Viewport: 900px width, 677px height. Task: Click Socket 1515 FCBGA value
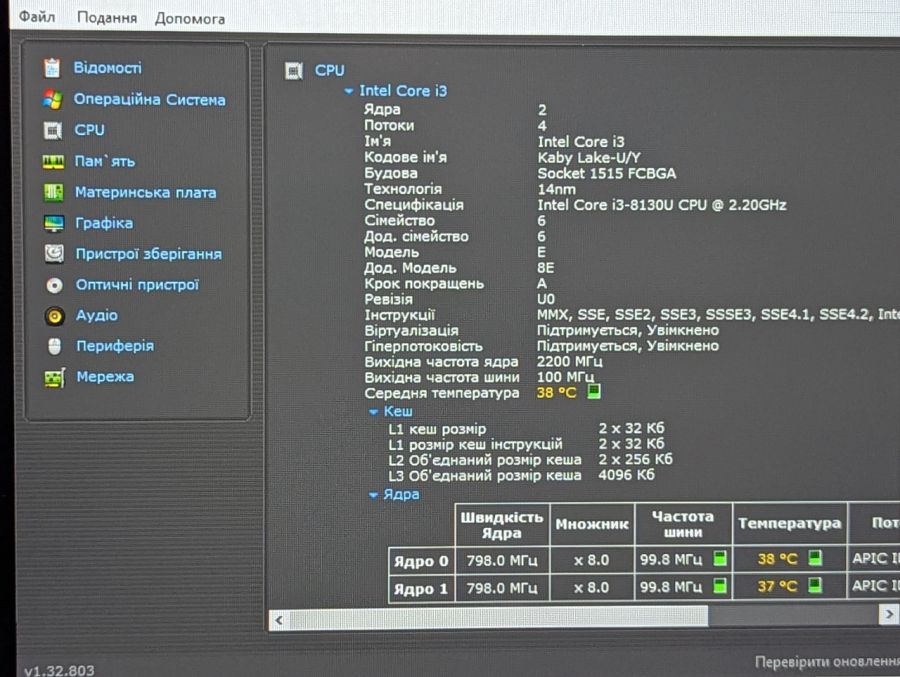coord(607,173)
